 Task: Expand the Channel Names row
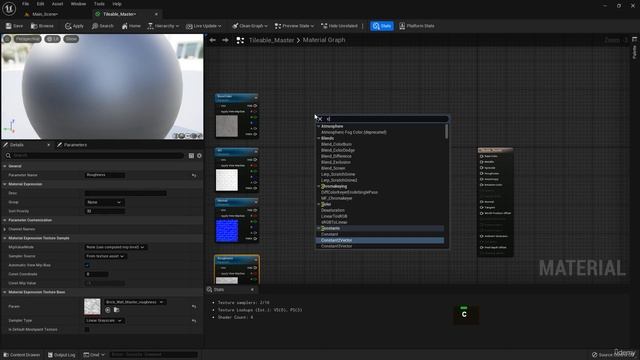pyautogui.click(x=5, y=229)
